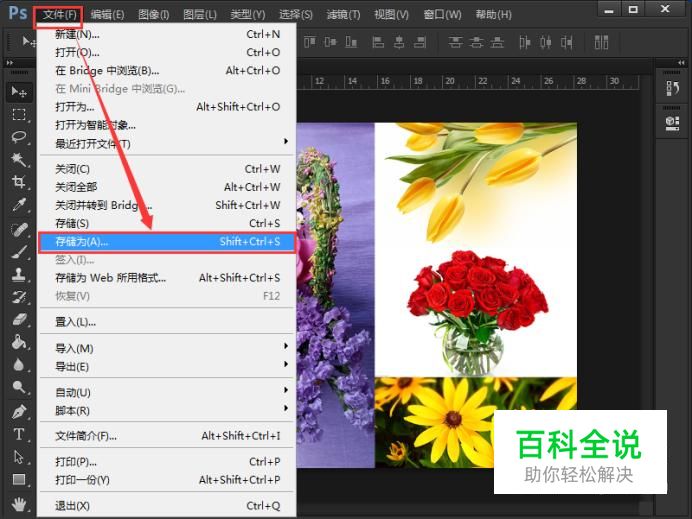This screenshot has height=519, width=692.
Task: Open the 图像(I) menu
Action: pos(153,15)
